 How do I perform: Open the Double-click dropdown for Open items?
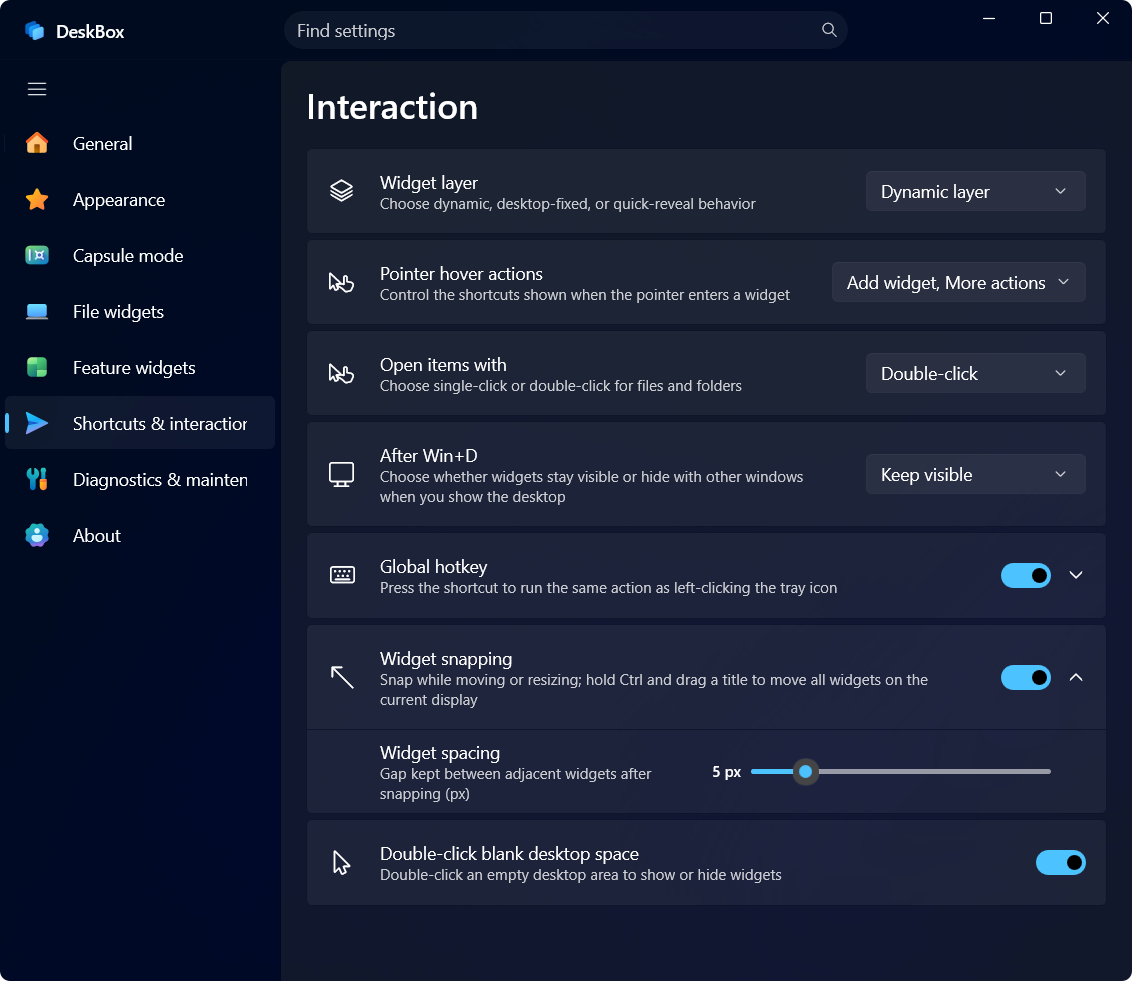tap(975, 373)
